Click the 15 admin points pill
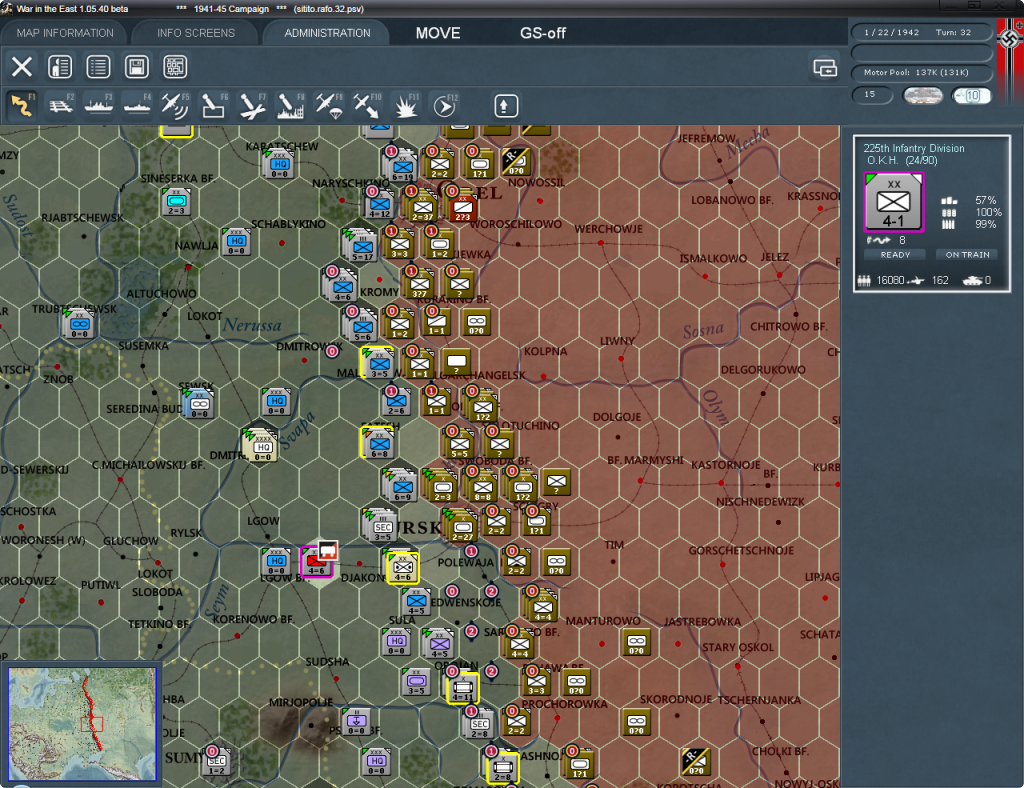The width and height of the screenshot is (1024, 788). [x=872, y=95]
